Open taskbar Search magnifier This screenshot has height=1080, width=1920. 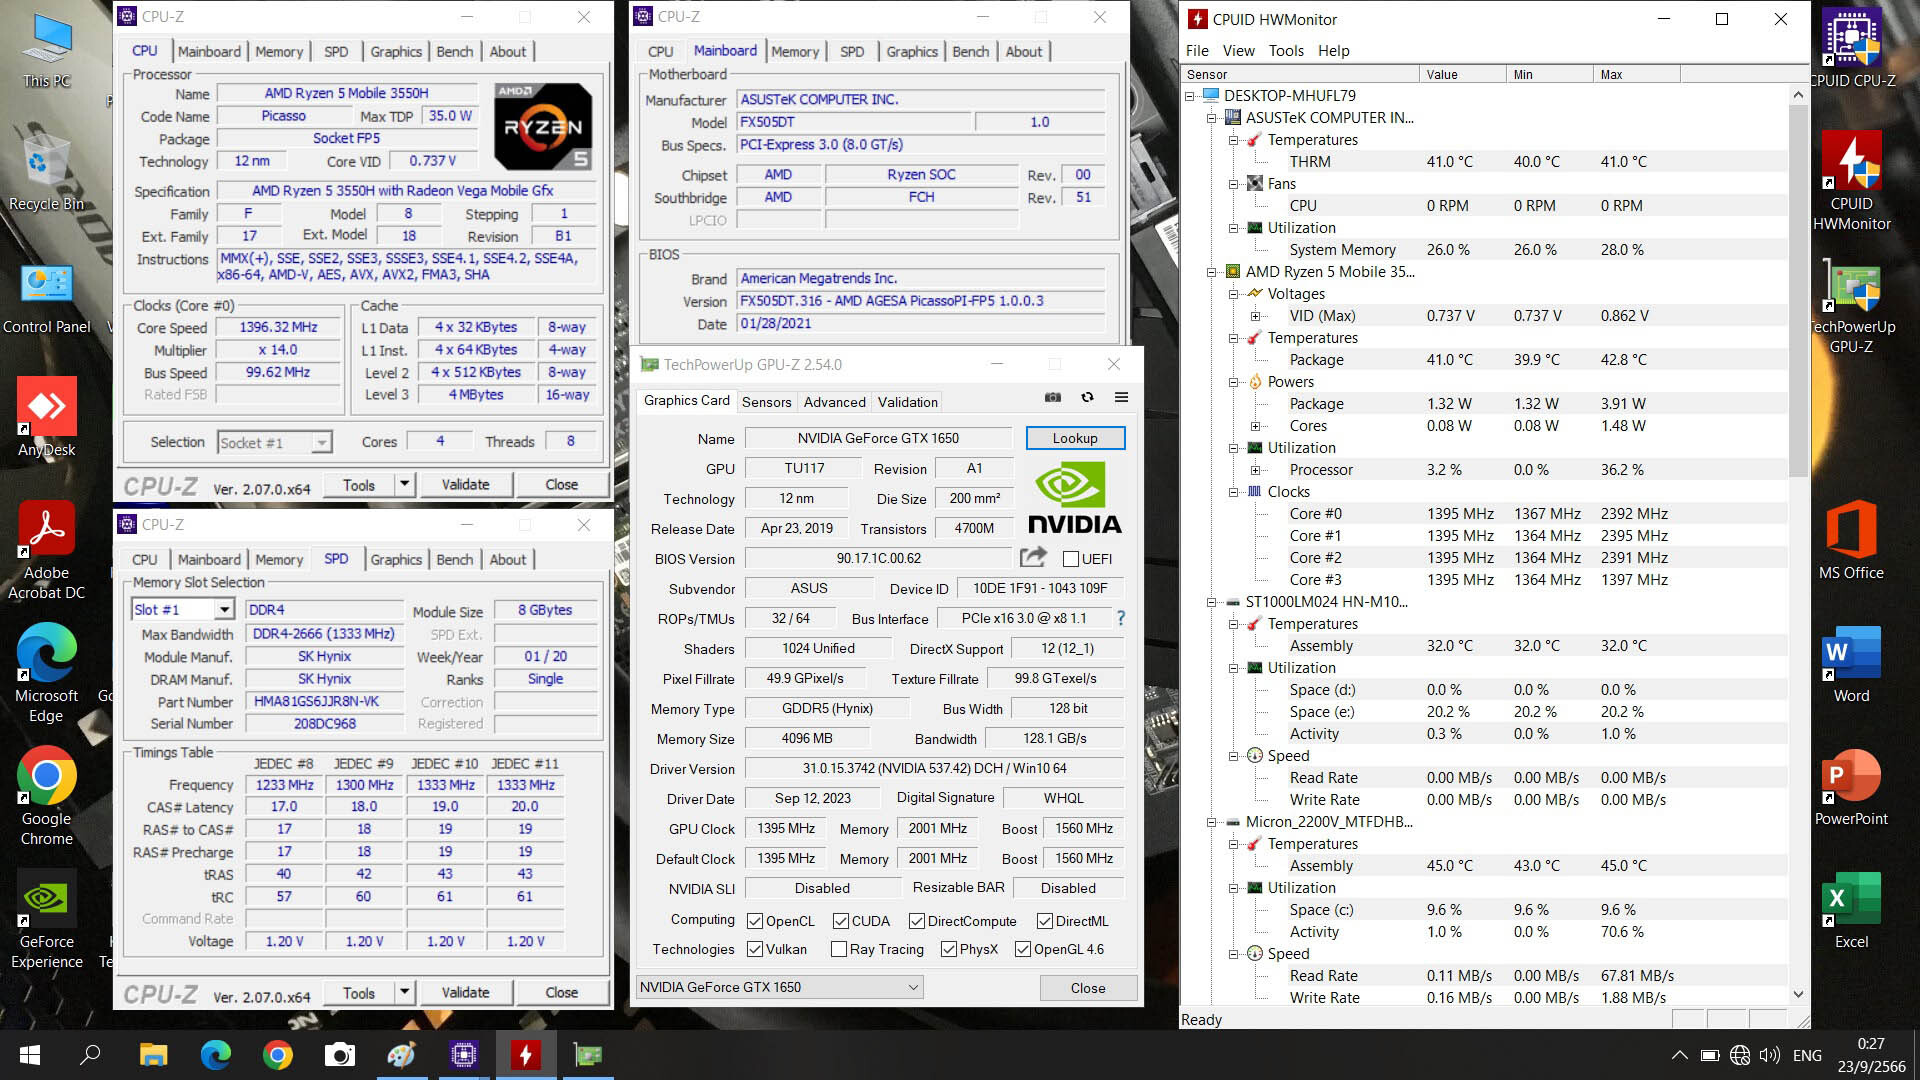click(x=90, y=1055)
